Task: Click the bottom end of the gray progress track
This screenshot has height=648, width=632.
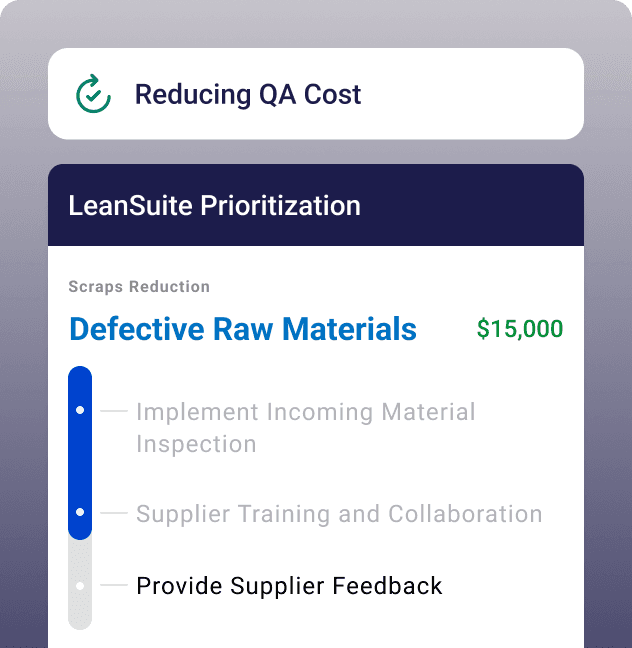Action: pyautogui.click(x=80, y=620)
